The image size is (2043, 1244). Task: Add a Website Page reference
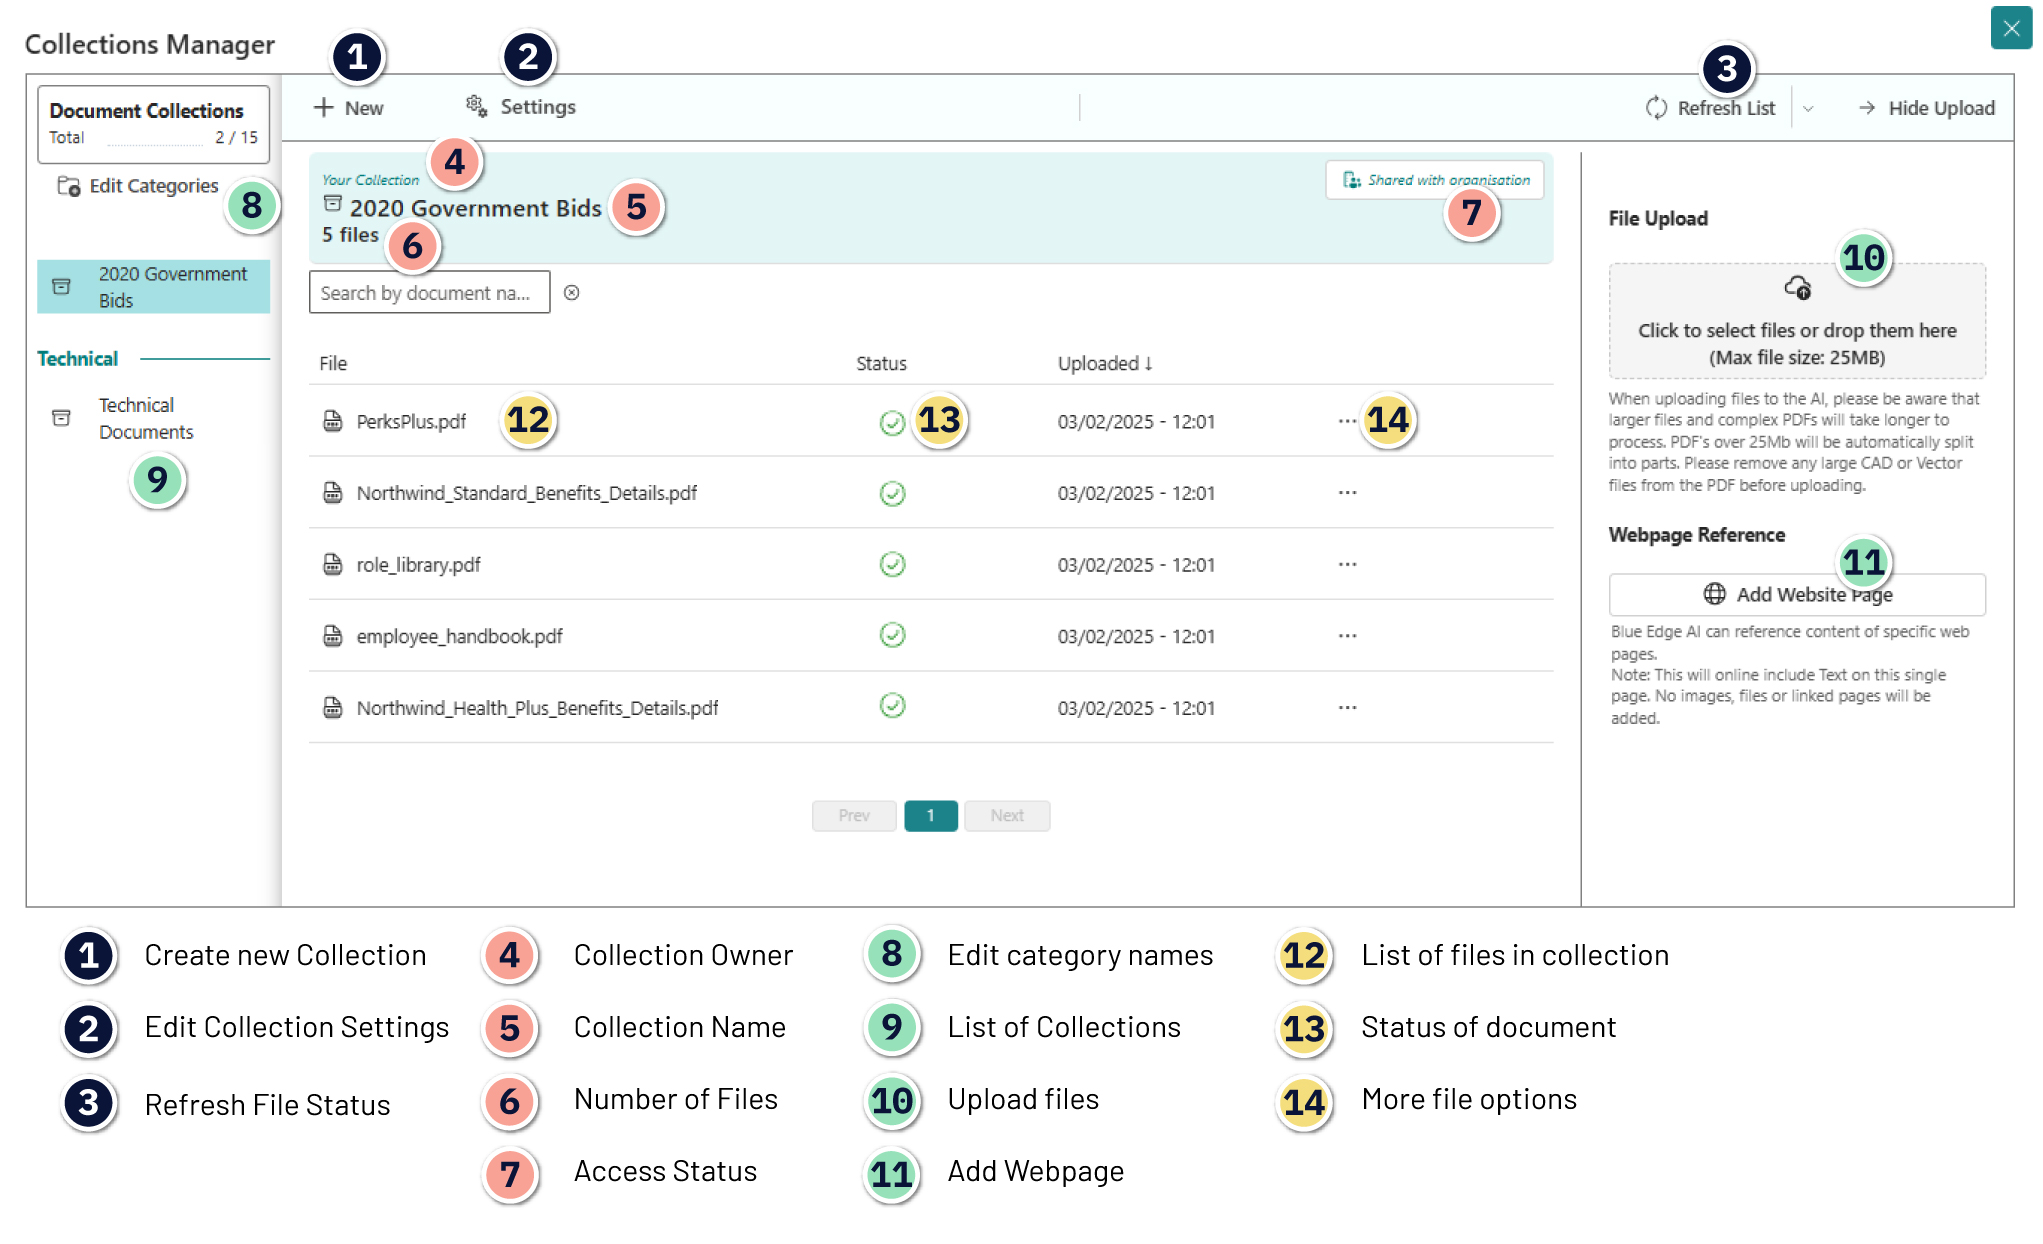(1797, 595)
